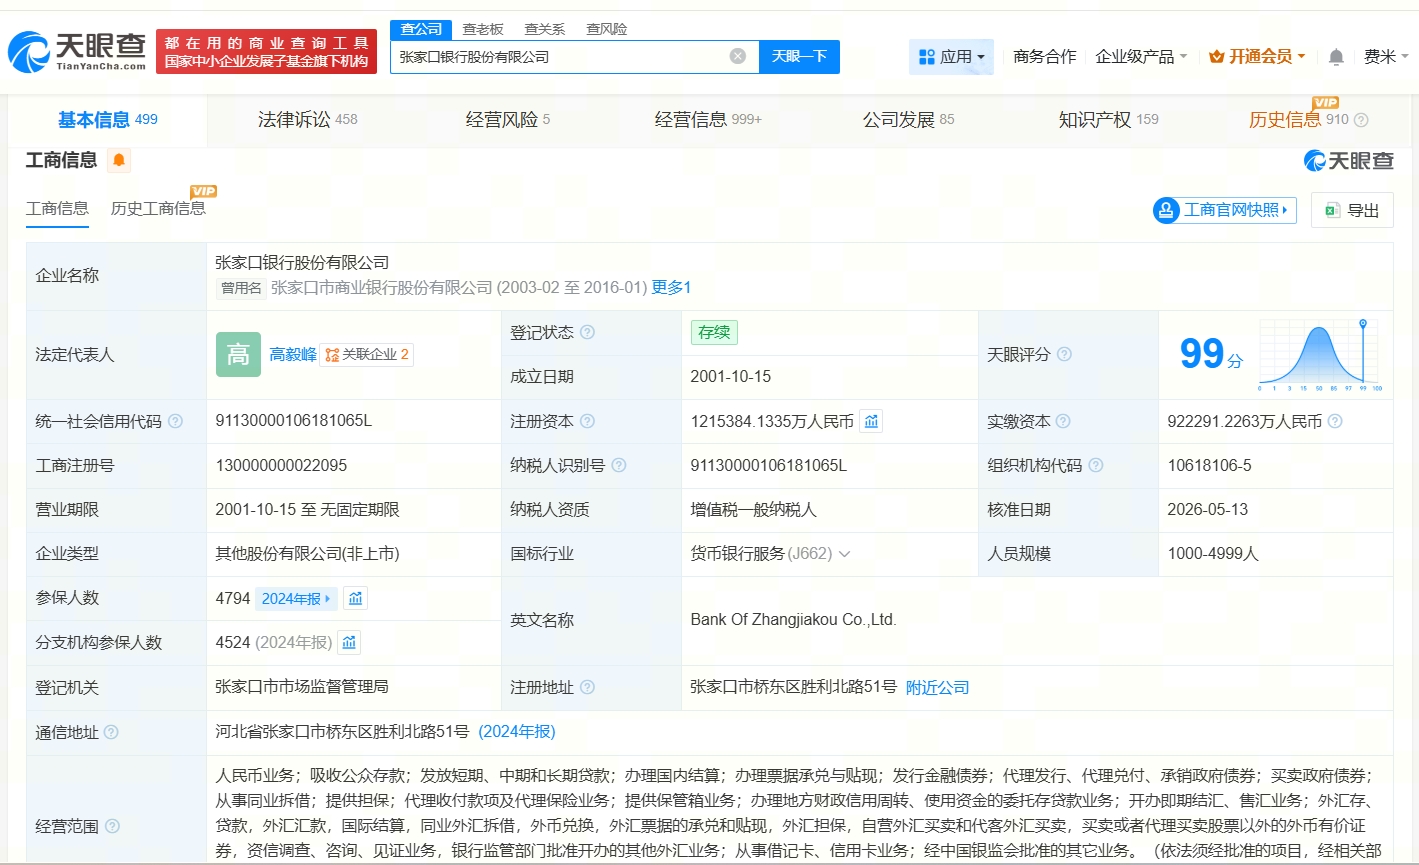Viewport: 1419px width, 865px height.
Task: Switch to 查公司 search tab
Action: (421, 29)
